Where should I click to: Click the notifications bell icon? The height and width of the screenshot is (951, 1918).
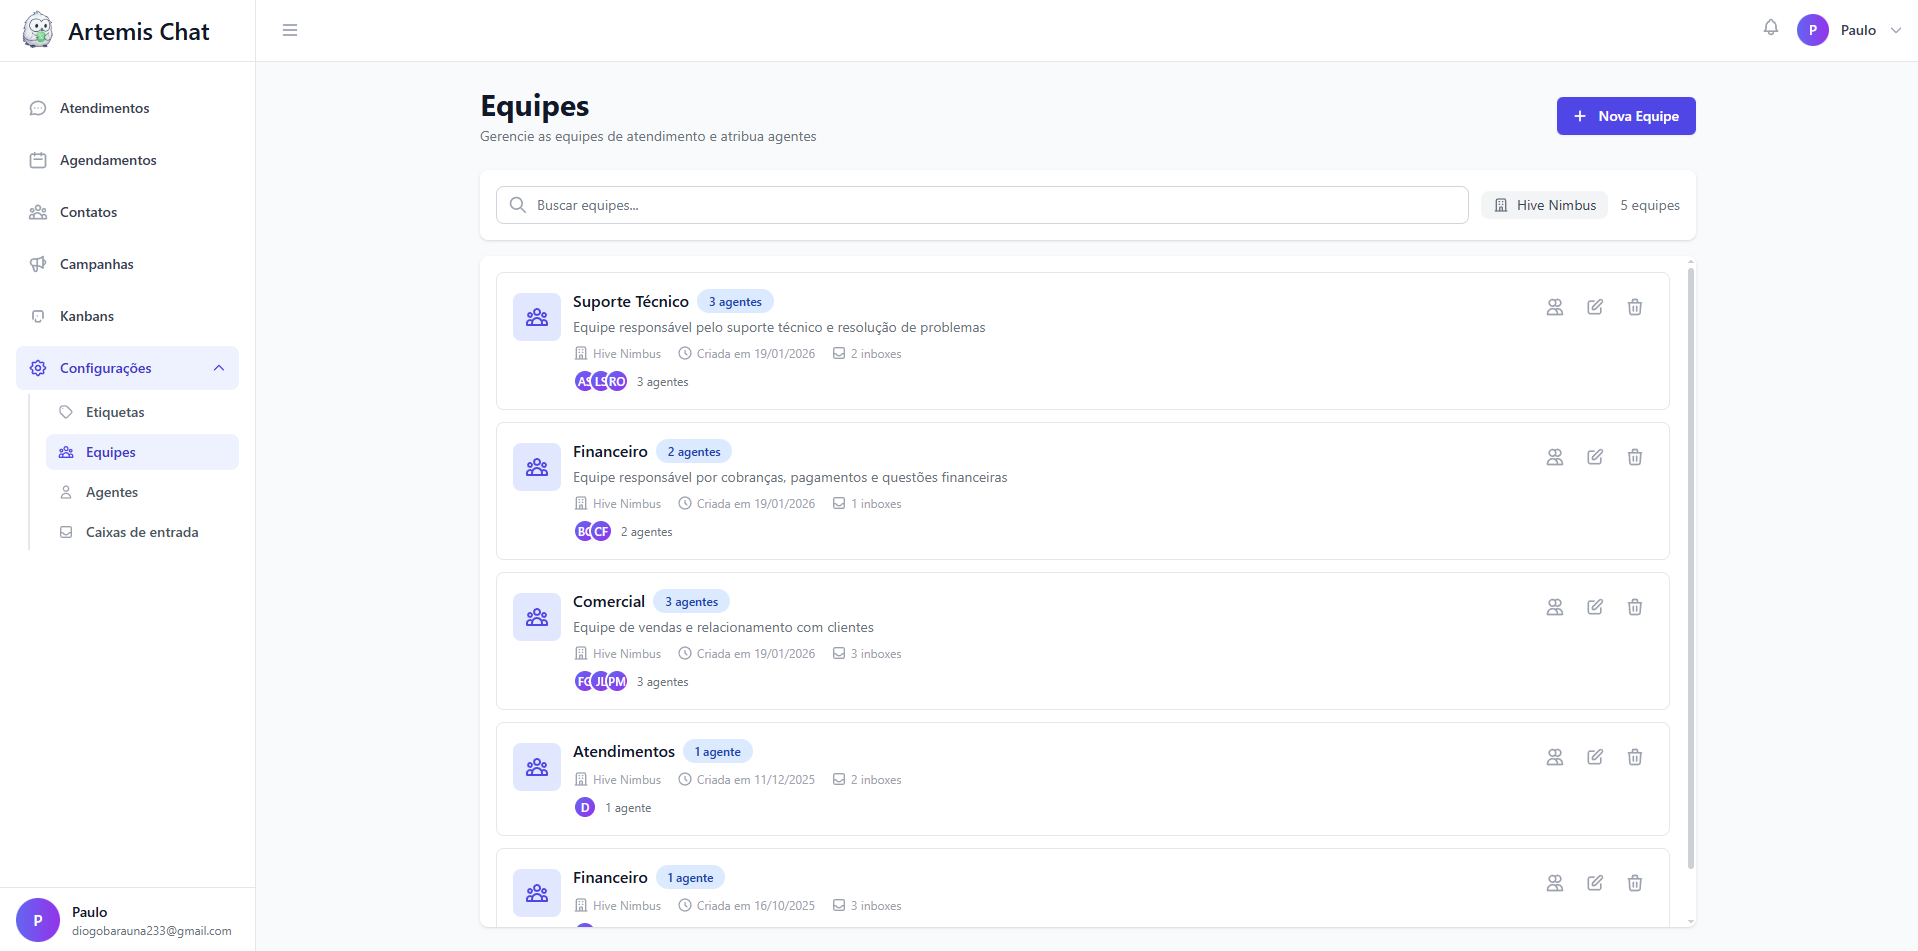point(1770,28)
